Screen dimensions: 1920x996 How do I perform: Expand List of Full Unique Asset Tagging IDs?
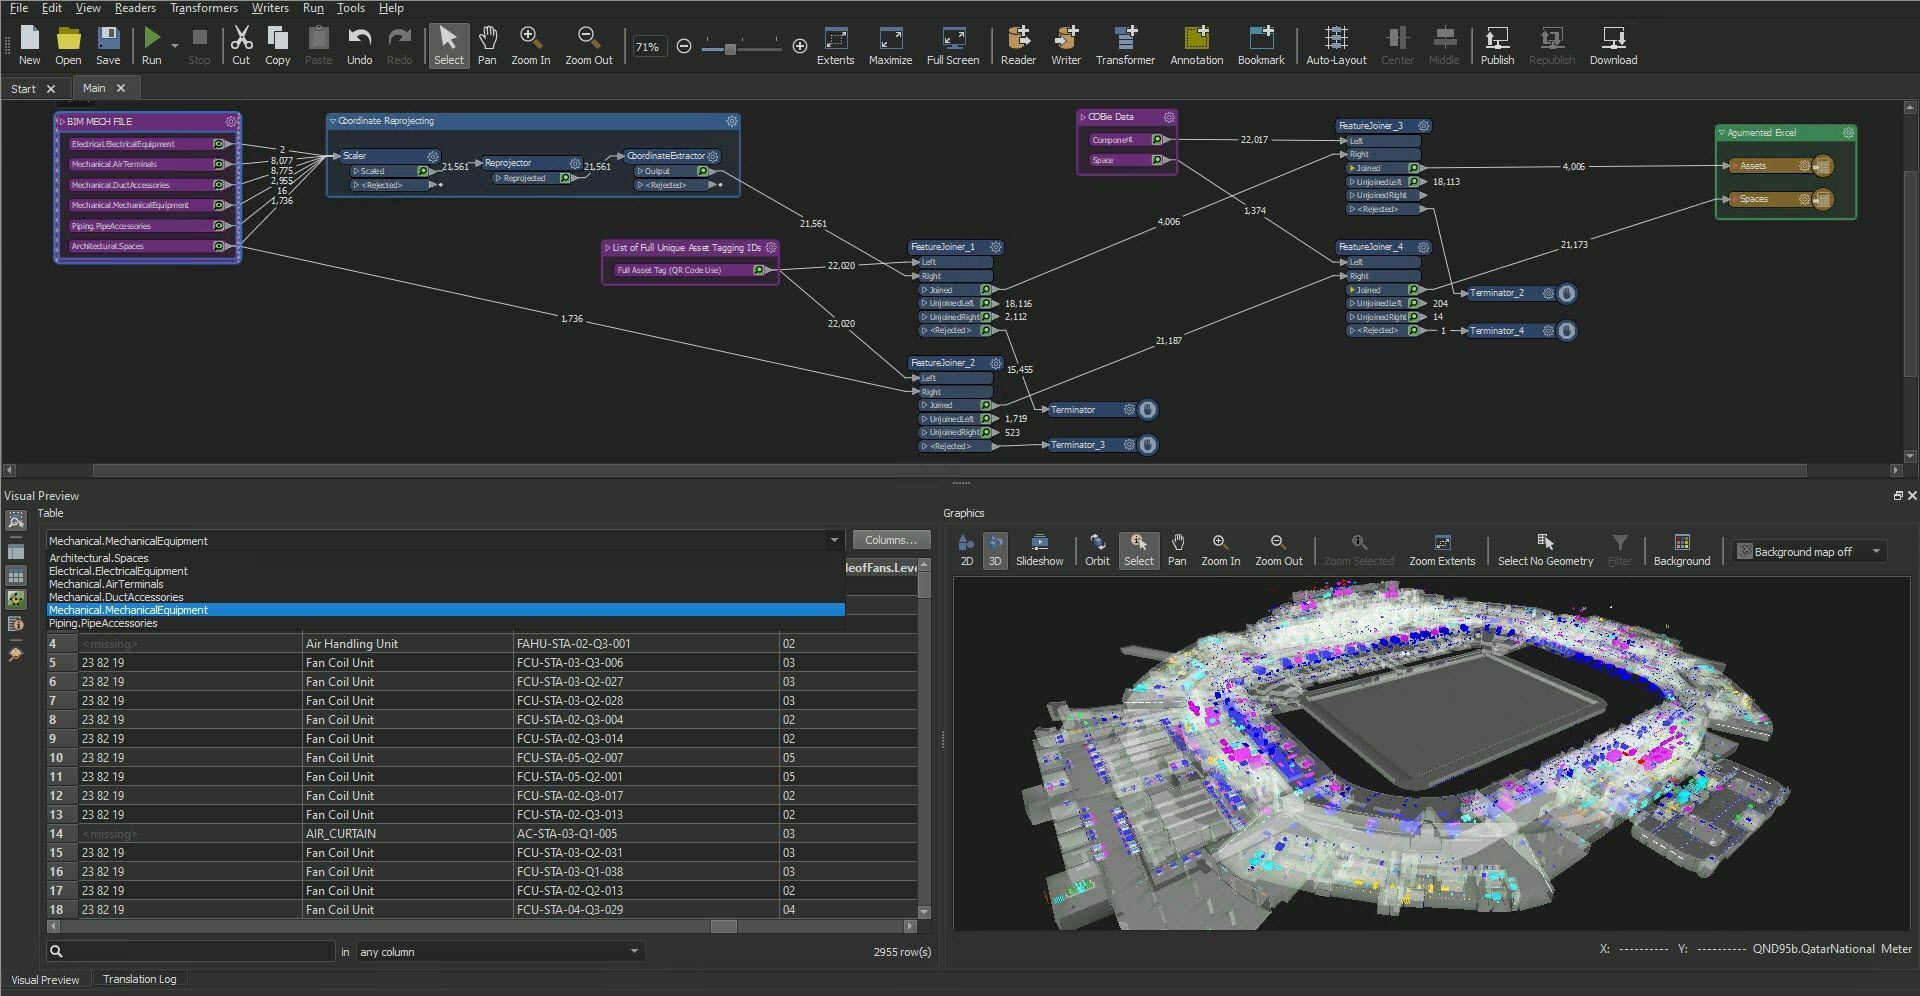point(607,248)
